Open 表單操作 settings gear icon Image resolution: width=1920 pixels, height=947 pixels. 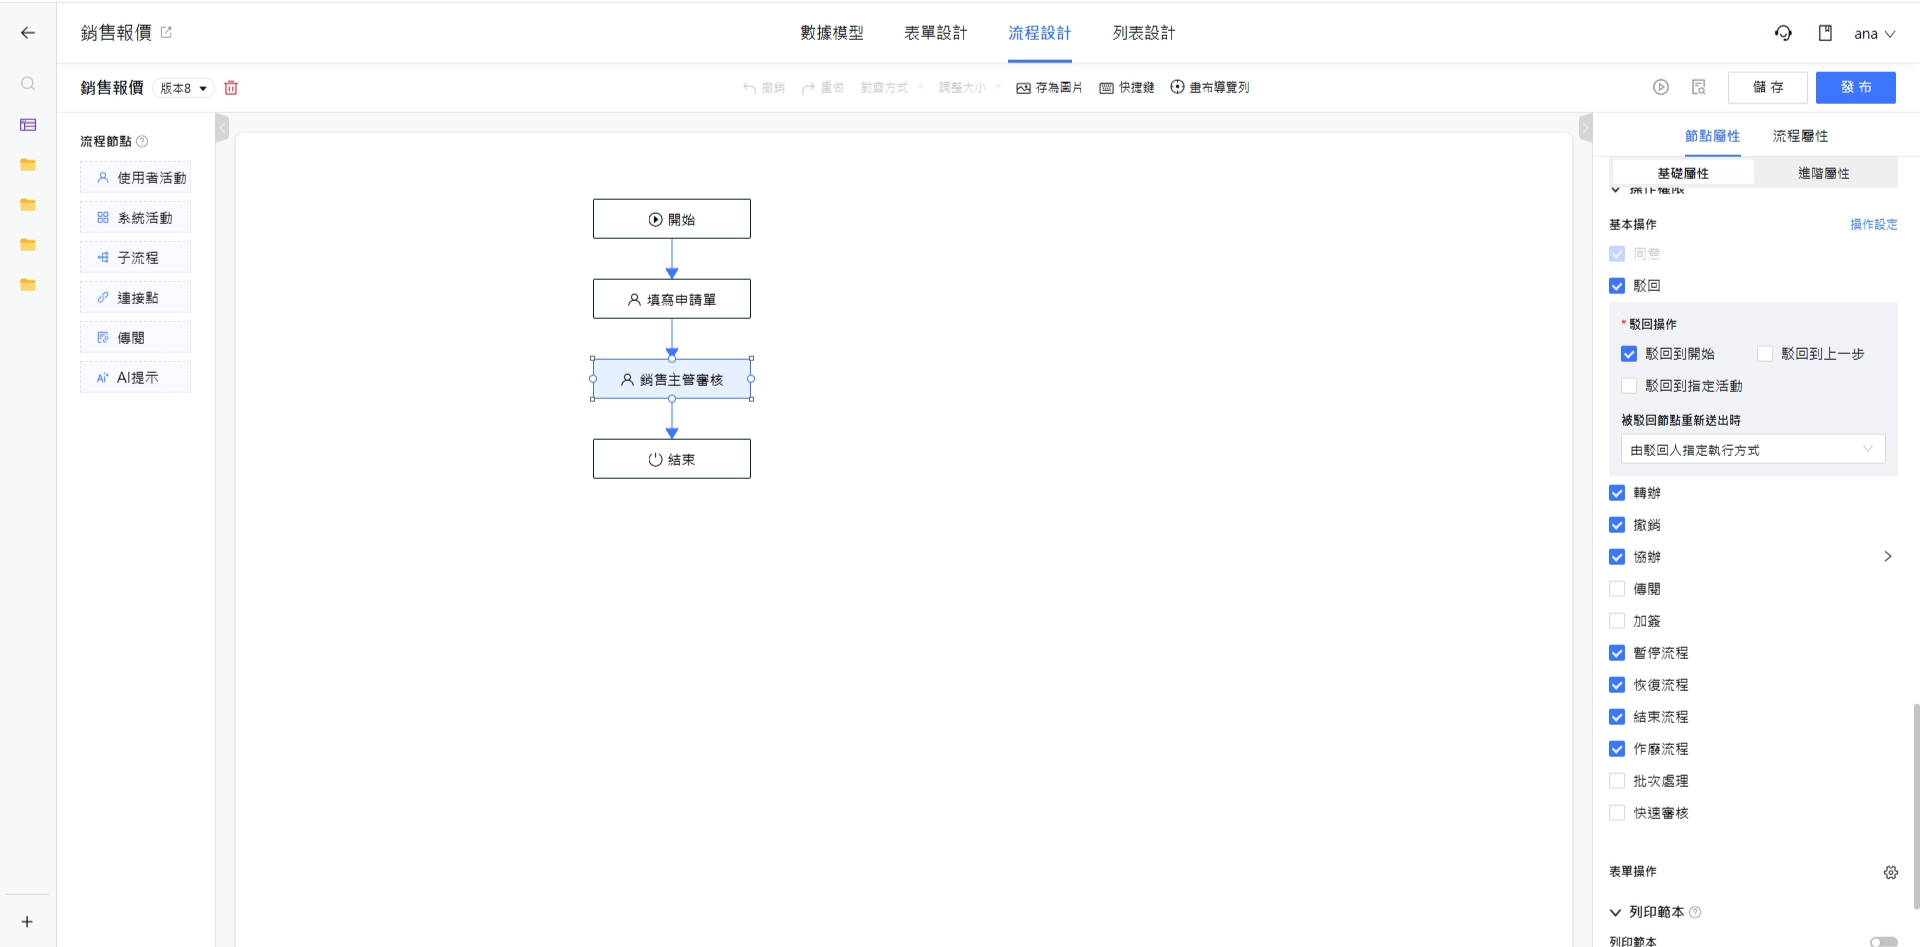click(1890, 872)
